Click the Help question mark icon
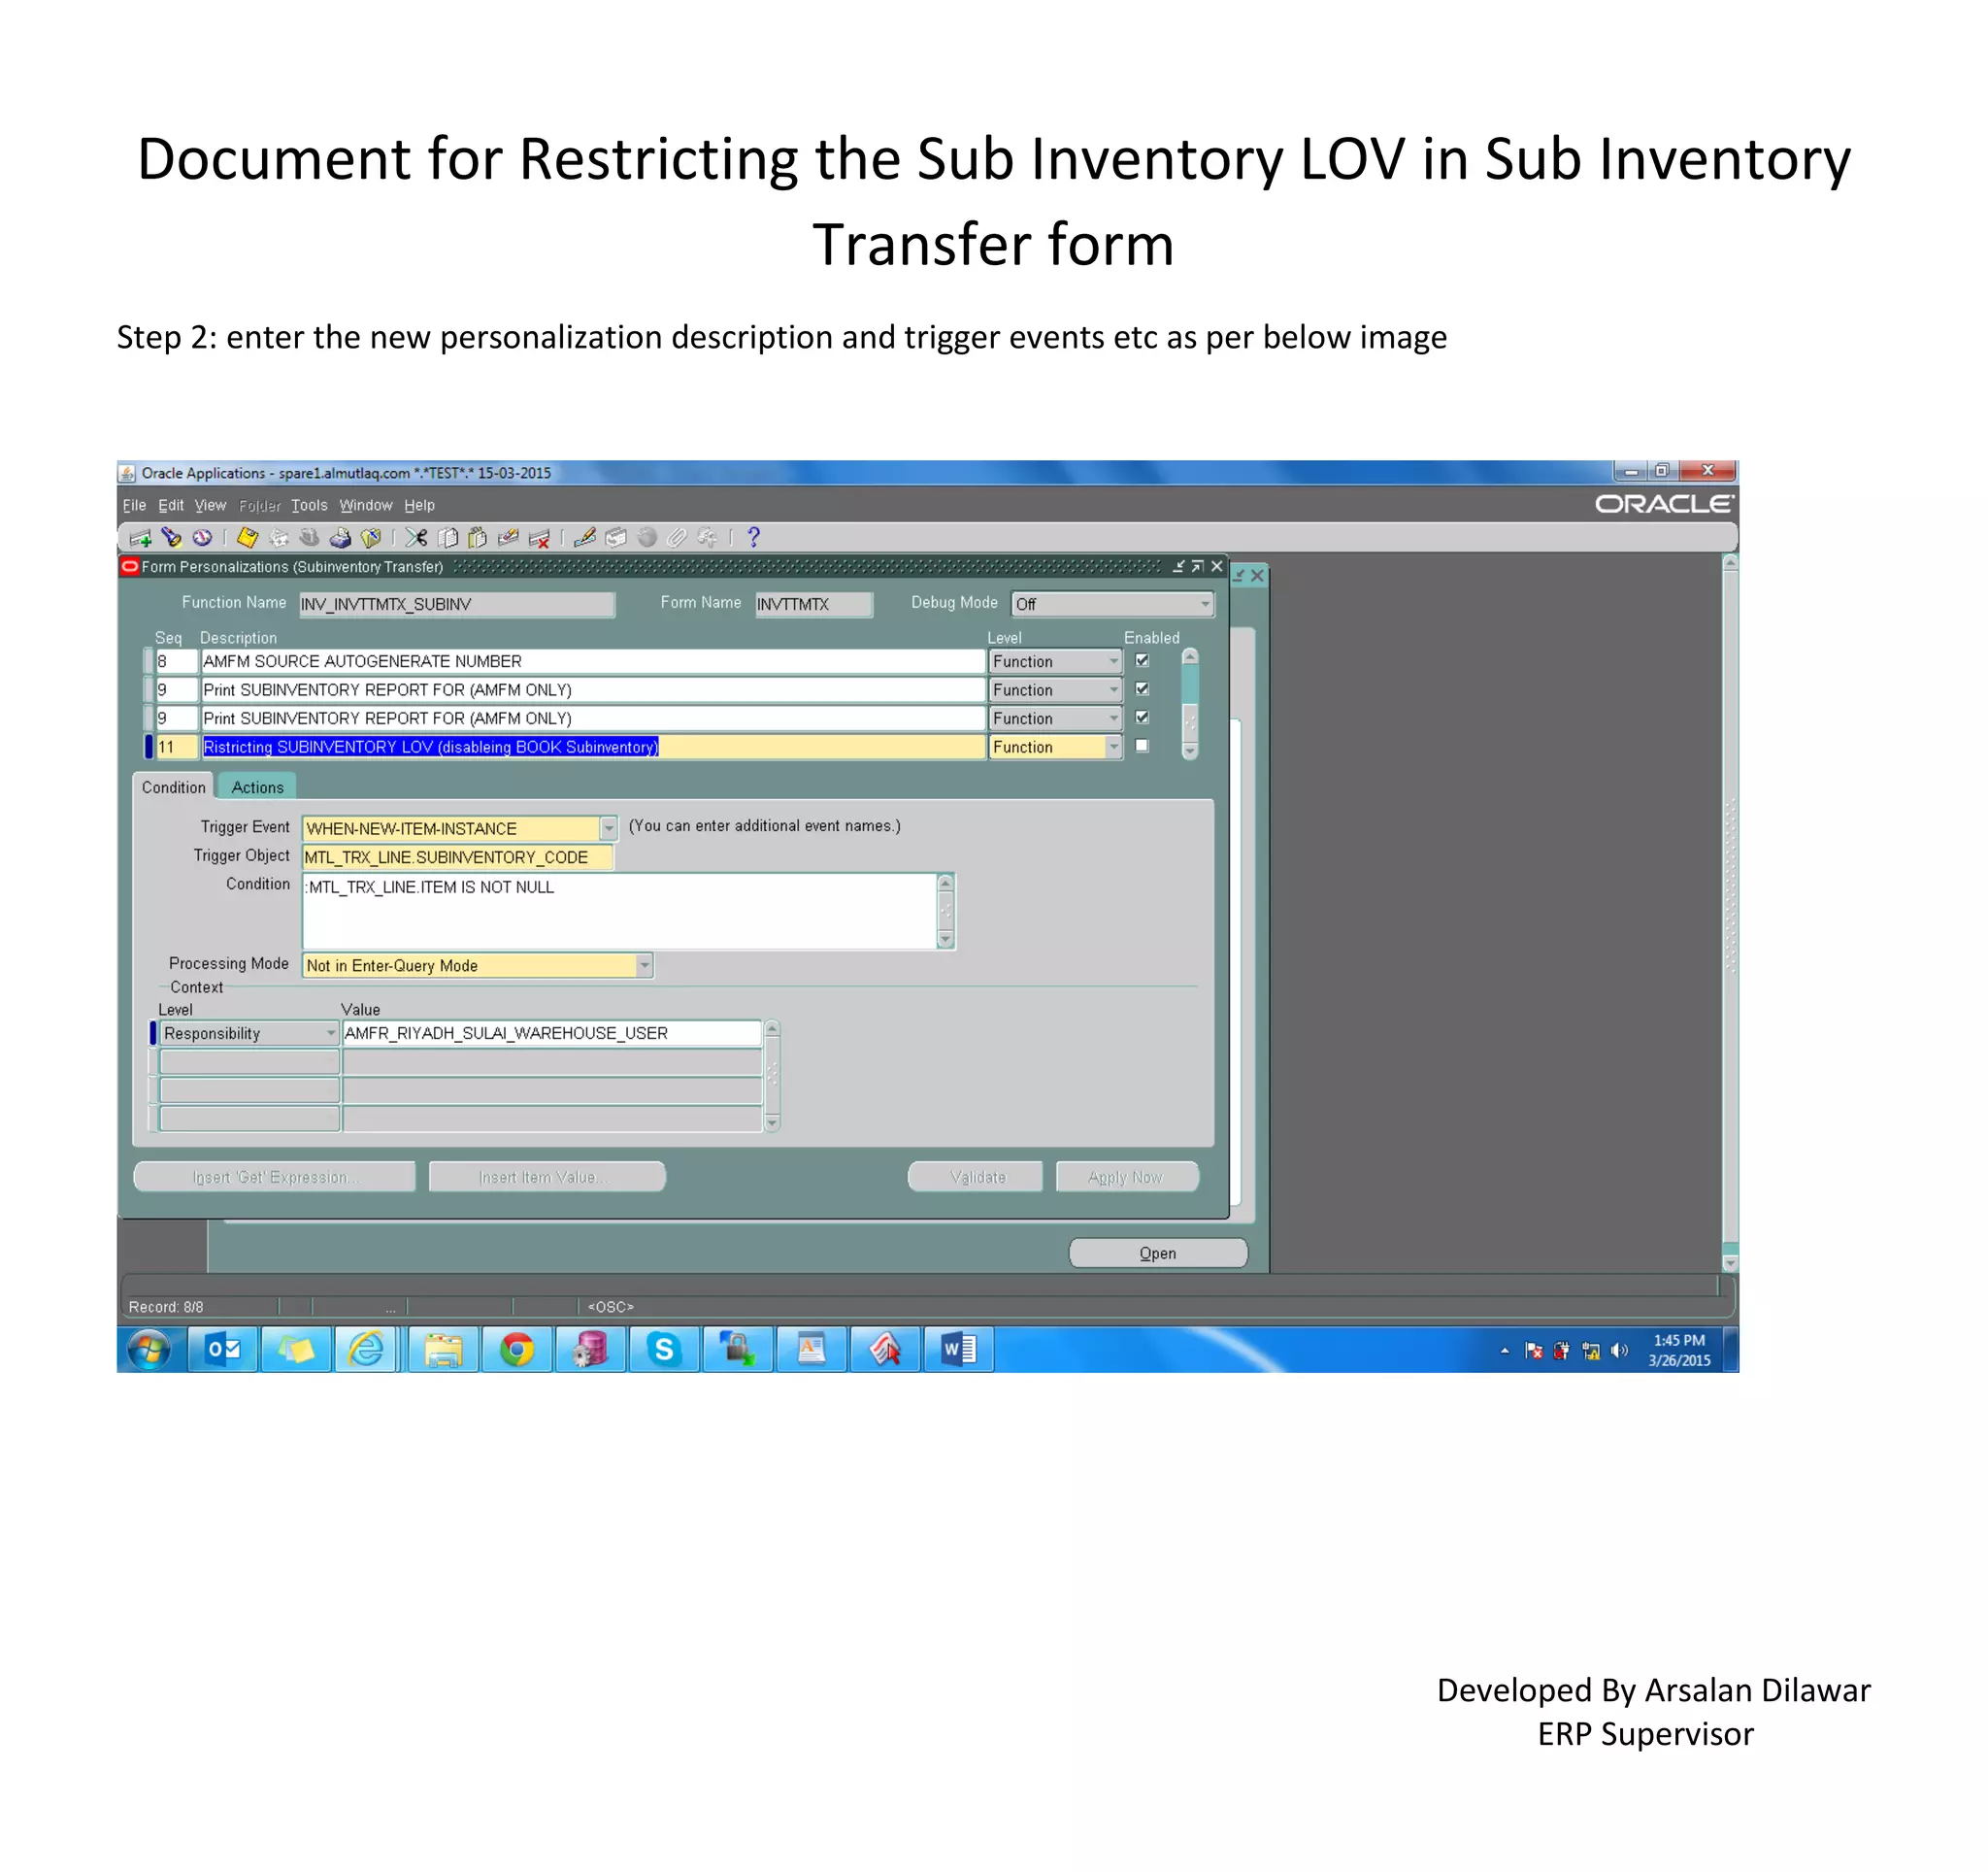 pos(754,537)
